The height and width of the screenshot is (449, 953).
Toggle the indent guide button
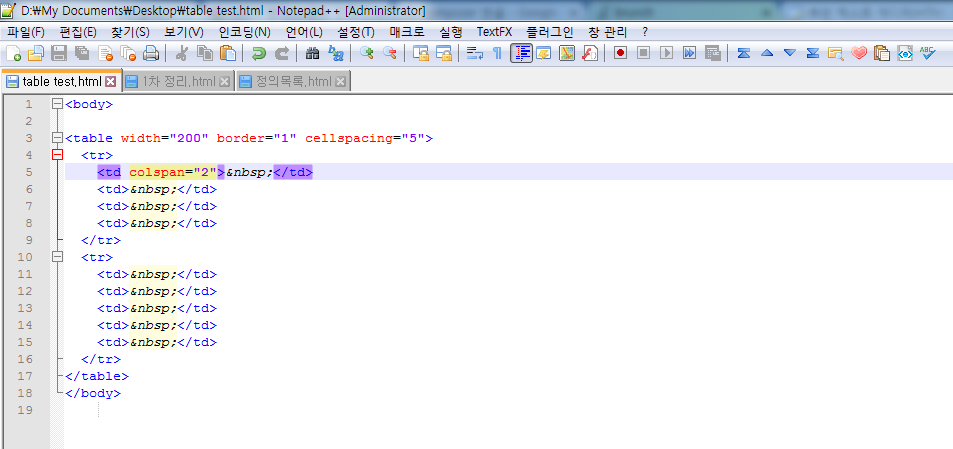tap(521, 53)
